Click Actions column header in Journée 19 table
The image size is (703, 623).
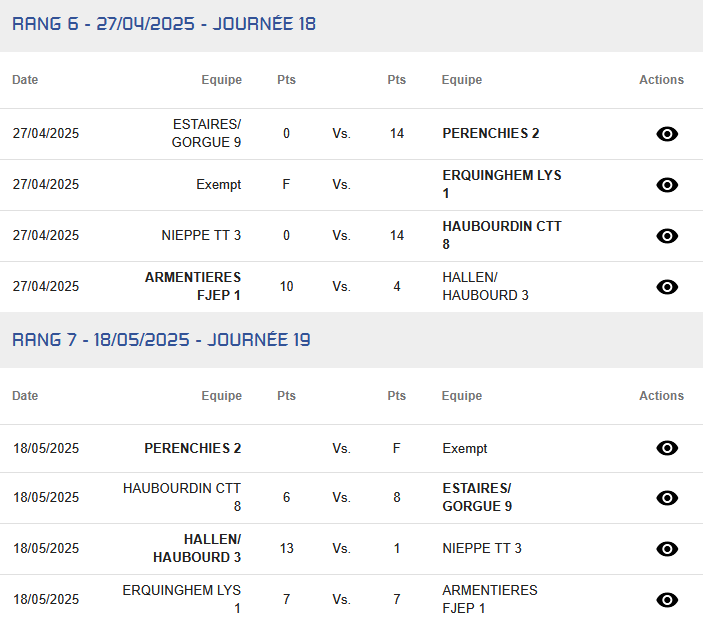[x=661, y=396]
